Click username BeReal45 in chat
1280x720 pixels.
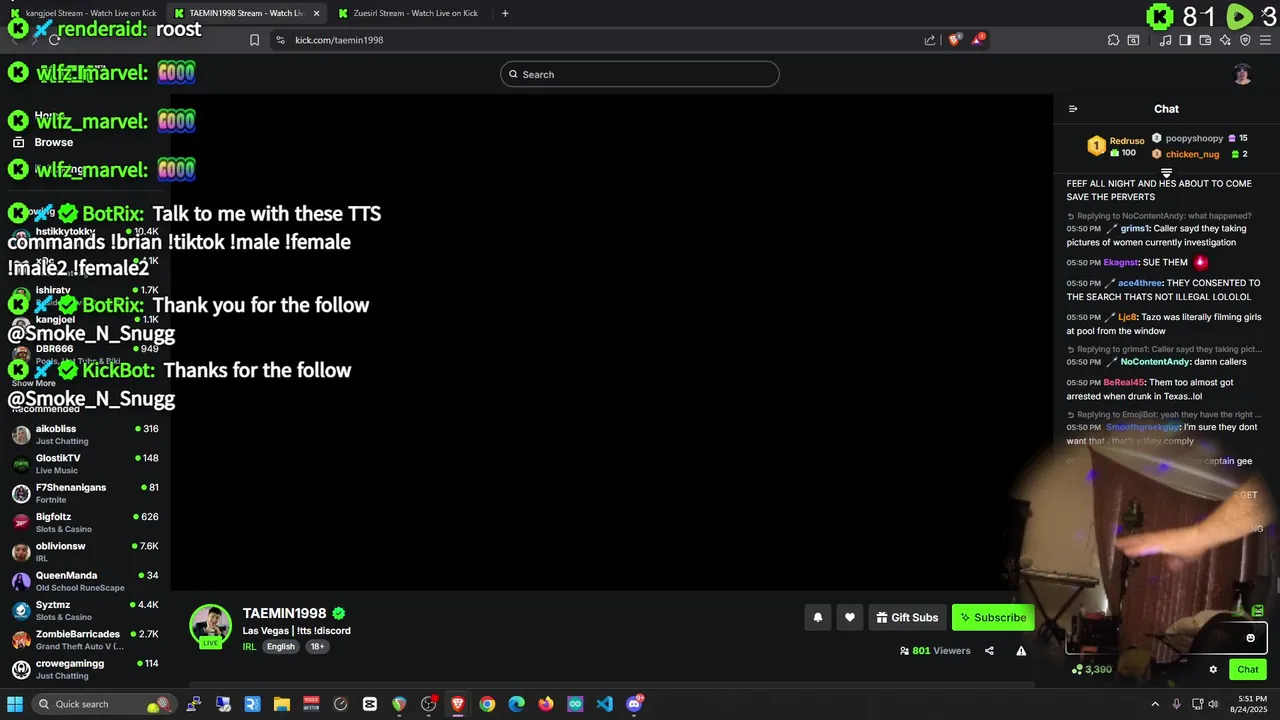[x=1123, y=382]
